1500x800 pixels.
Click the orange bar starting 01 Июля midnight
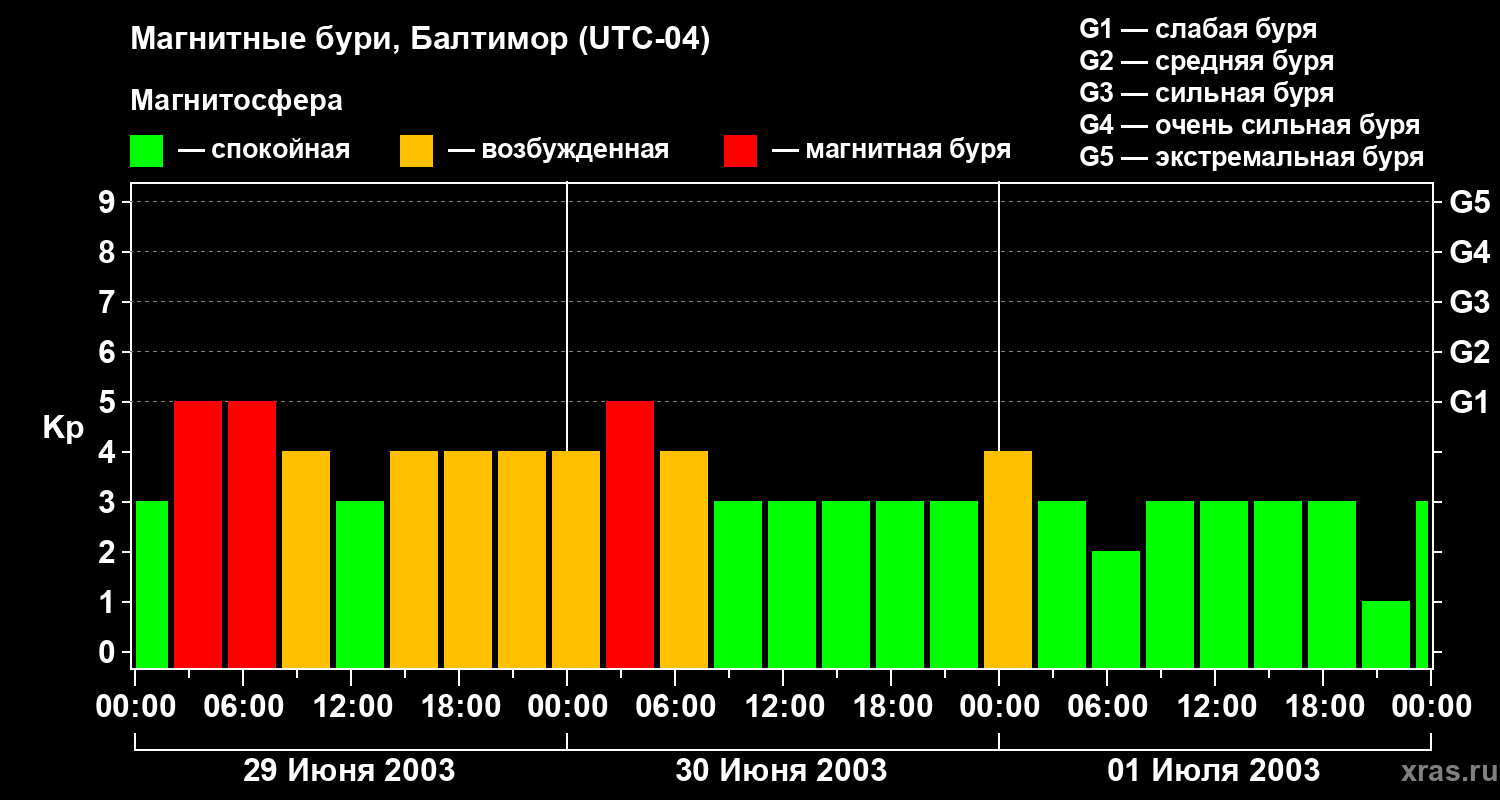click(1008, 559)
